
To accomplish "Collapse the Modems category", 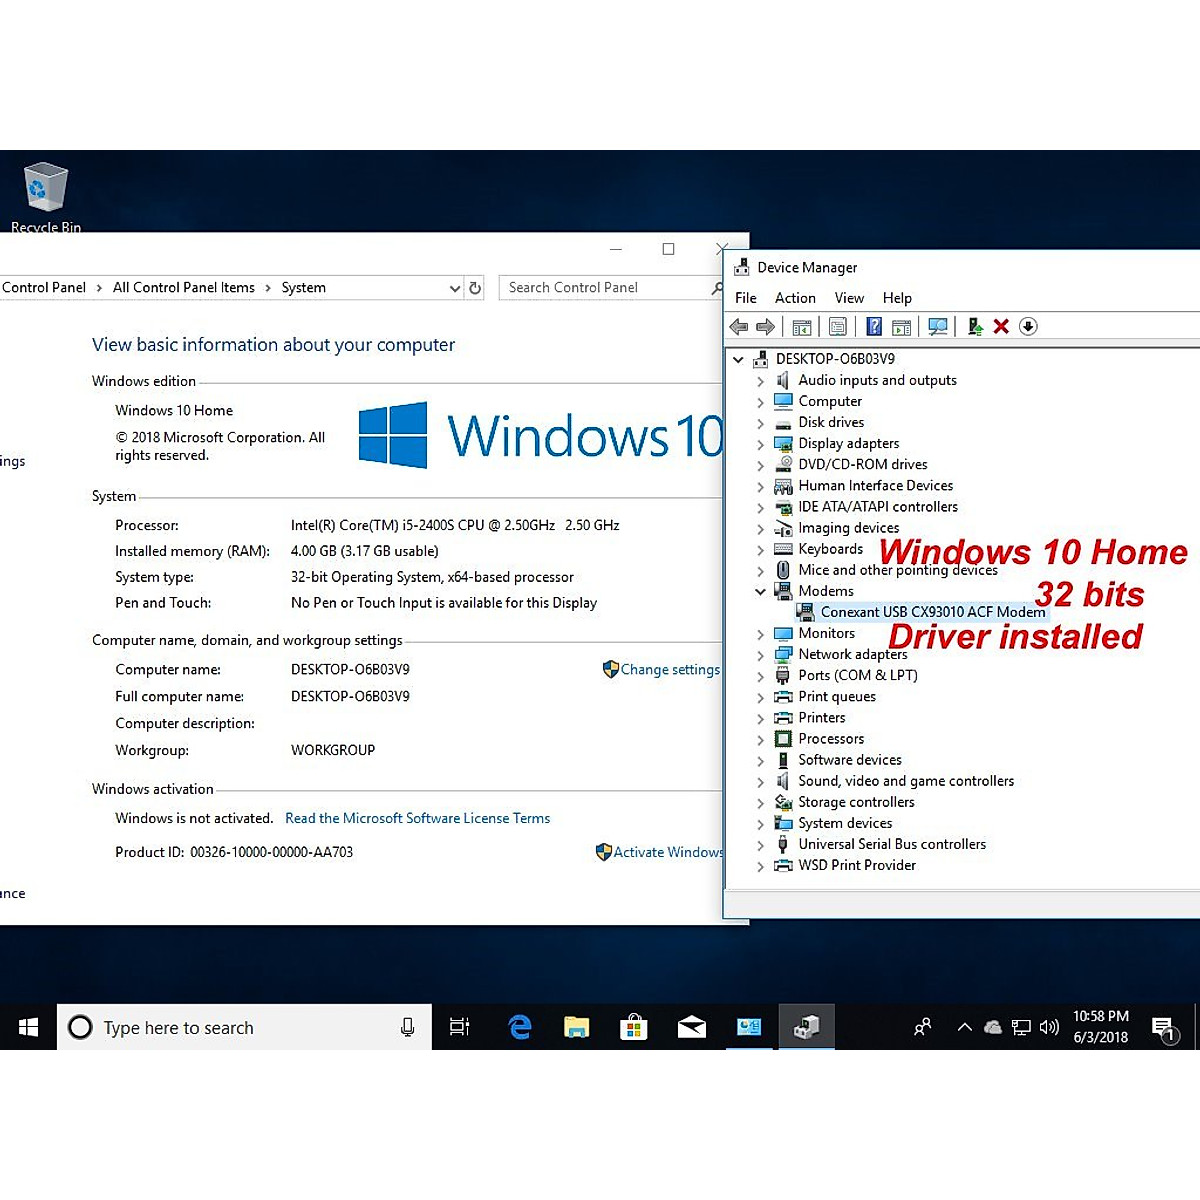I will coord(760,592).
